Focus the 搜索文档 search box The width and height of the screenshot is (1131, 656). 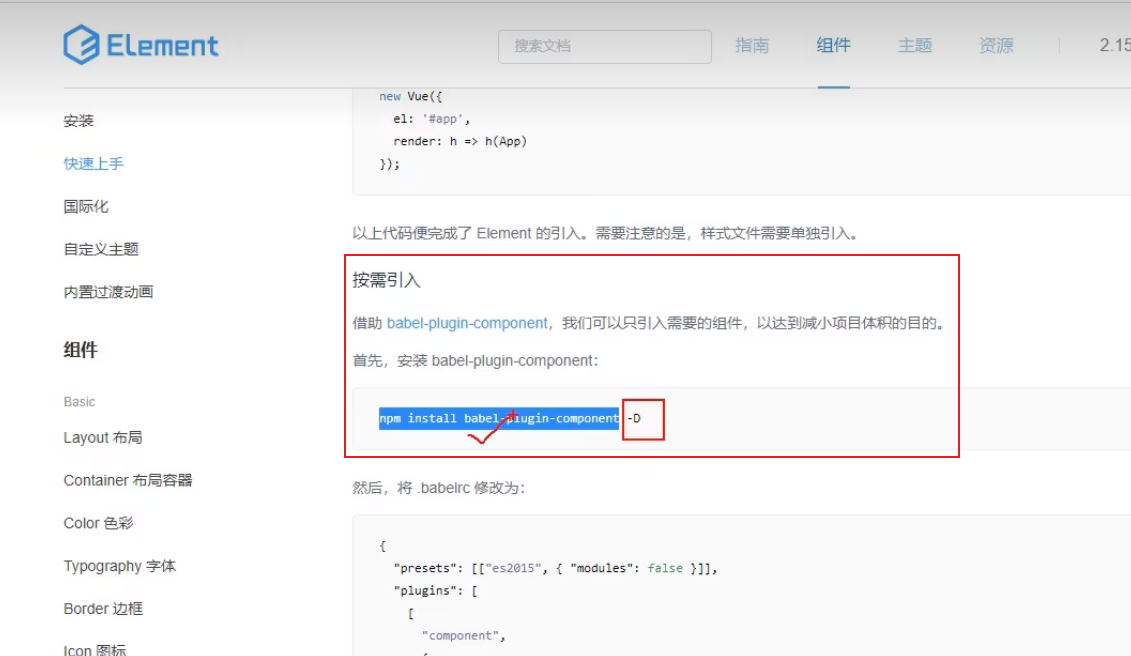[604, 46]
